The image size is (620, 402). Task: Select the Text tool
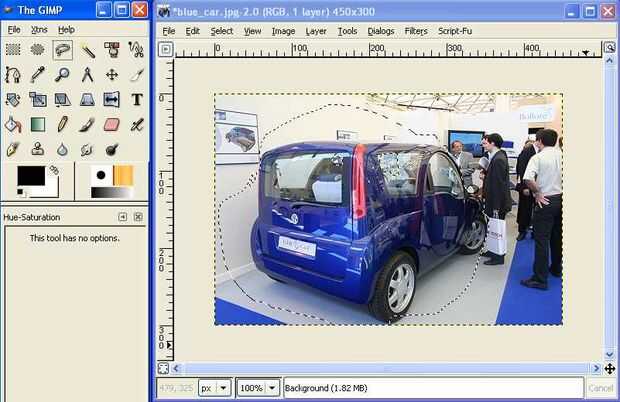[137, 100]
